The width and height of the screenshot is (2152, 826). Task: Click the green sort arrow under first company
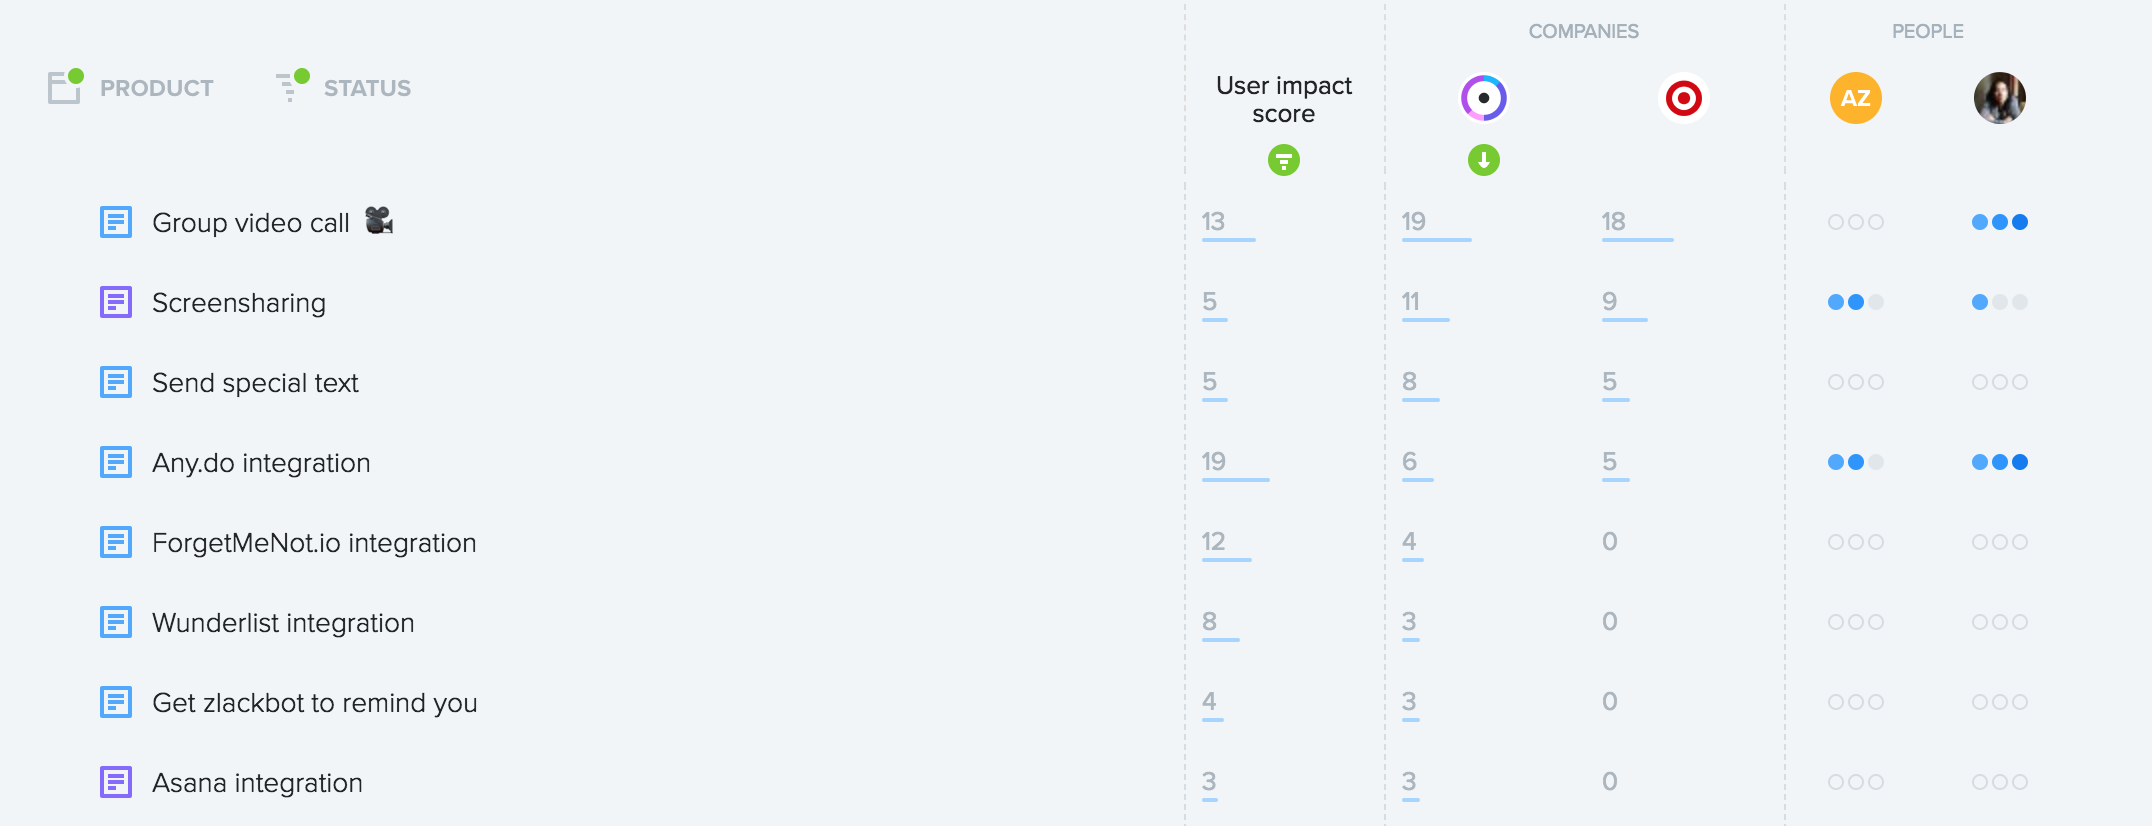(1484, 160)
